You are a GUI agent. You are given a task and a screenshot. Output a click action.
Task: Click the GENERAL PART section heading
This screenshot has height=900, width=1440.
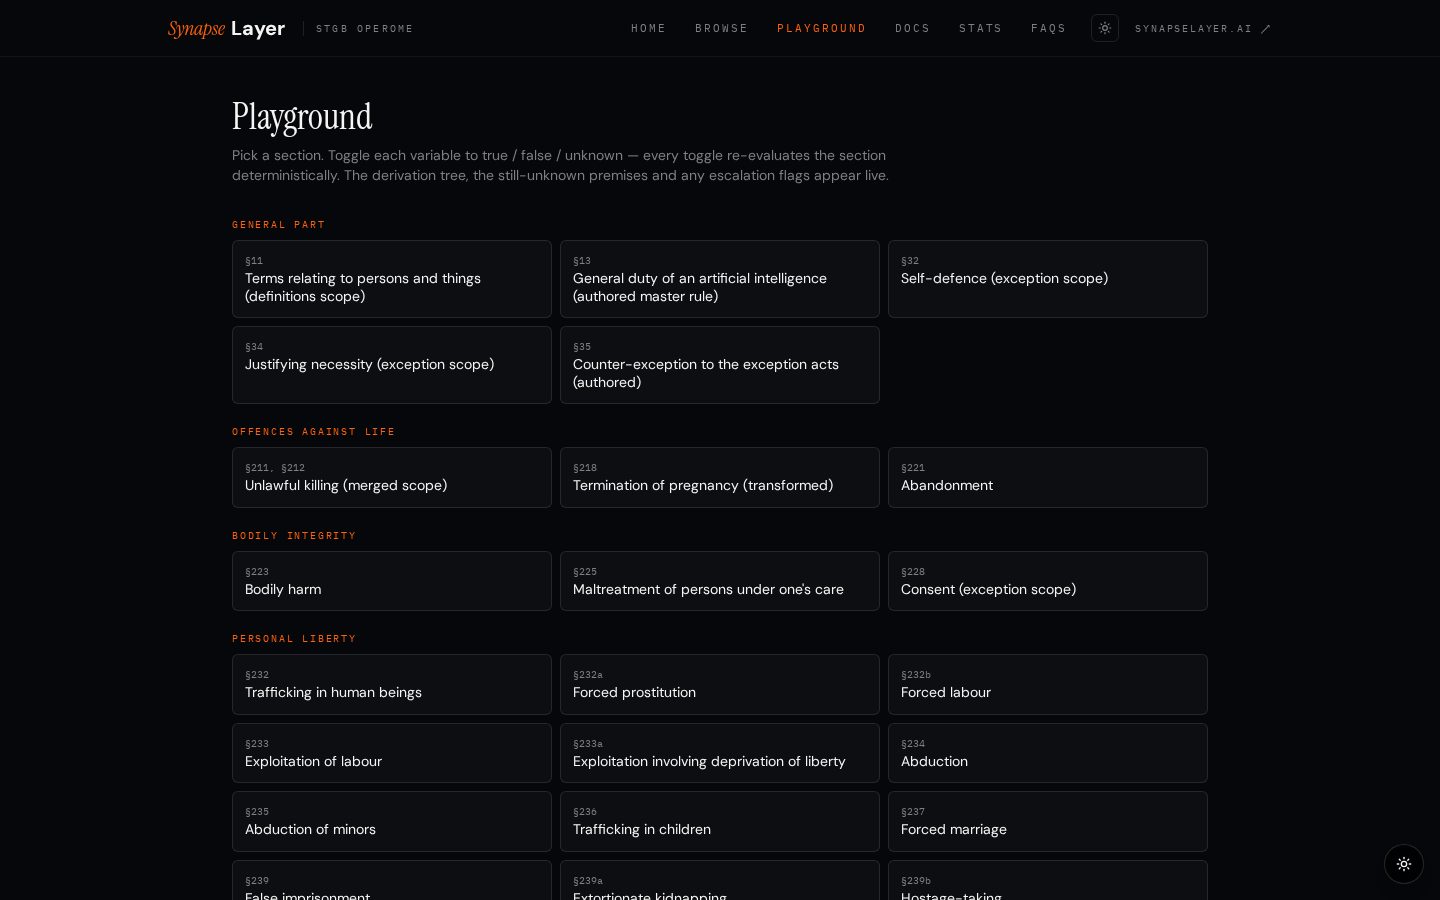point(279,225)
